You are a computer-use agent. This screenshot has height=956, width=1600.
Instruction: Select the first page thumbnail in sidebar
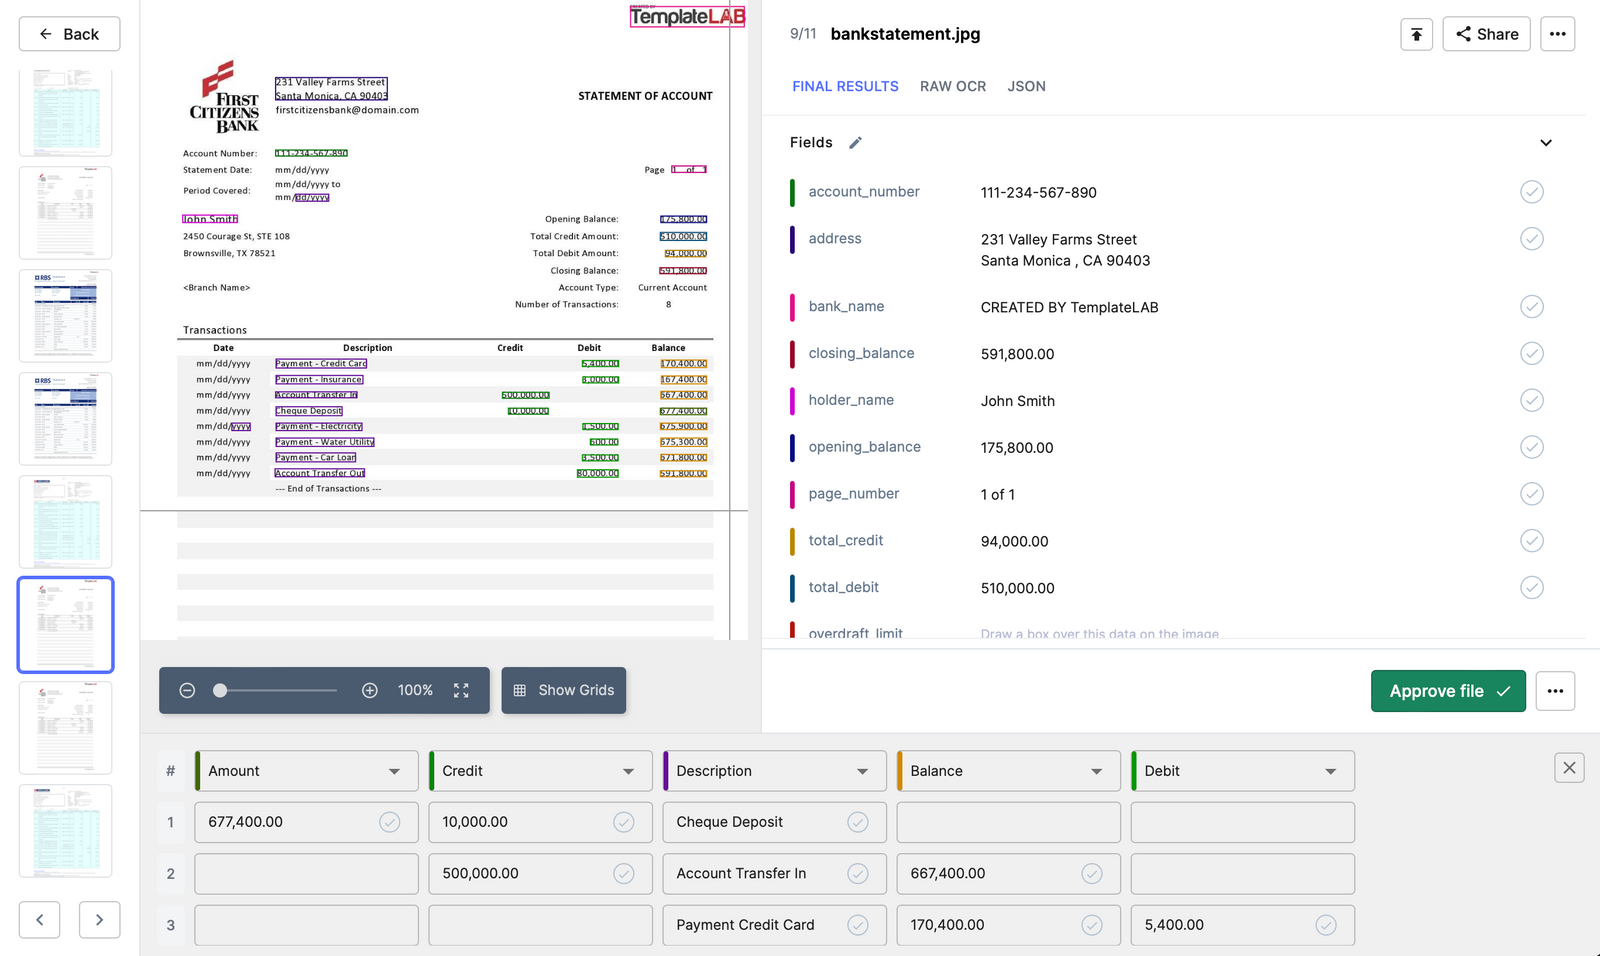pos(65,110)
